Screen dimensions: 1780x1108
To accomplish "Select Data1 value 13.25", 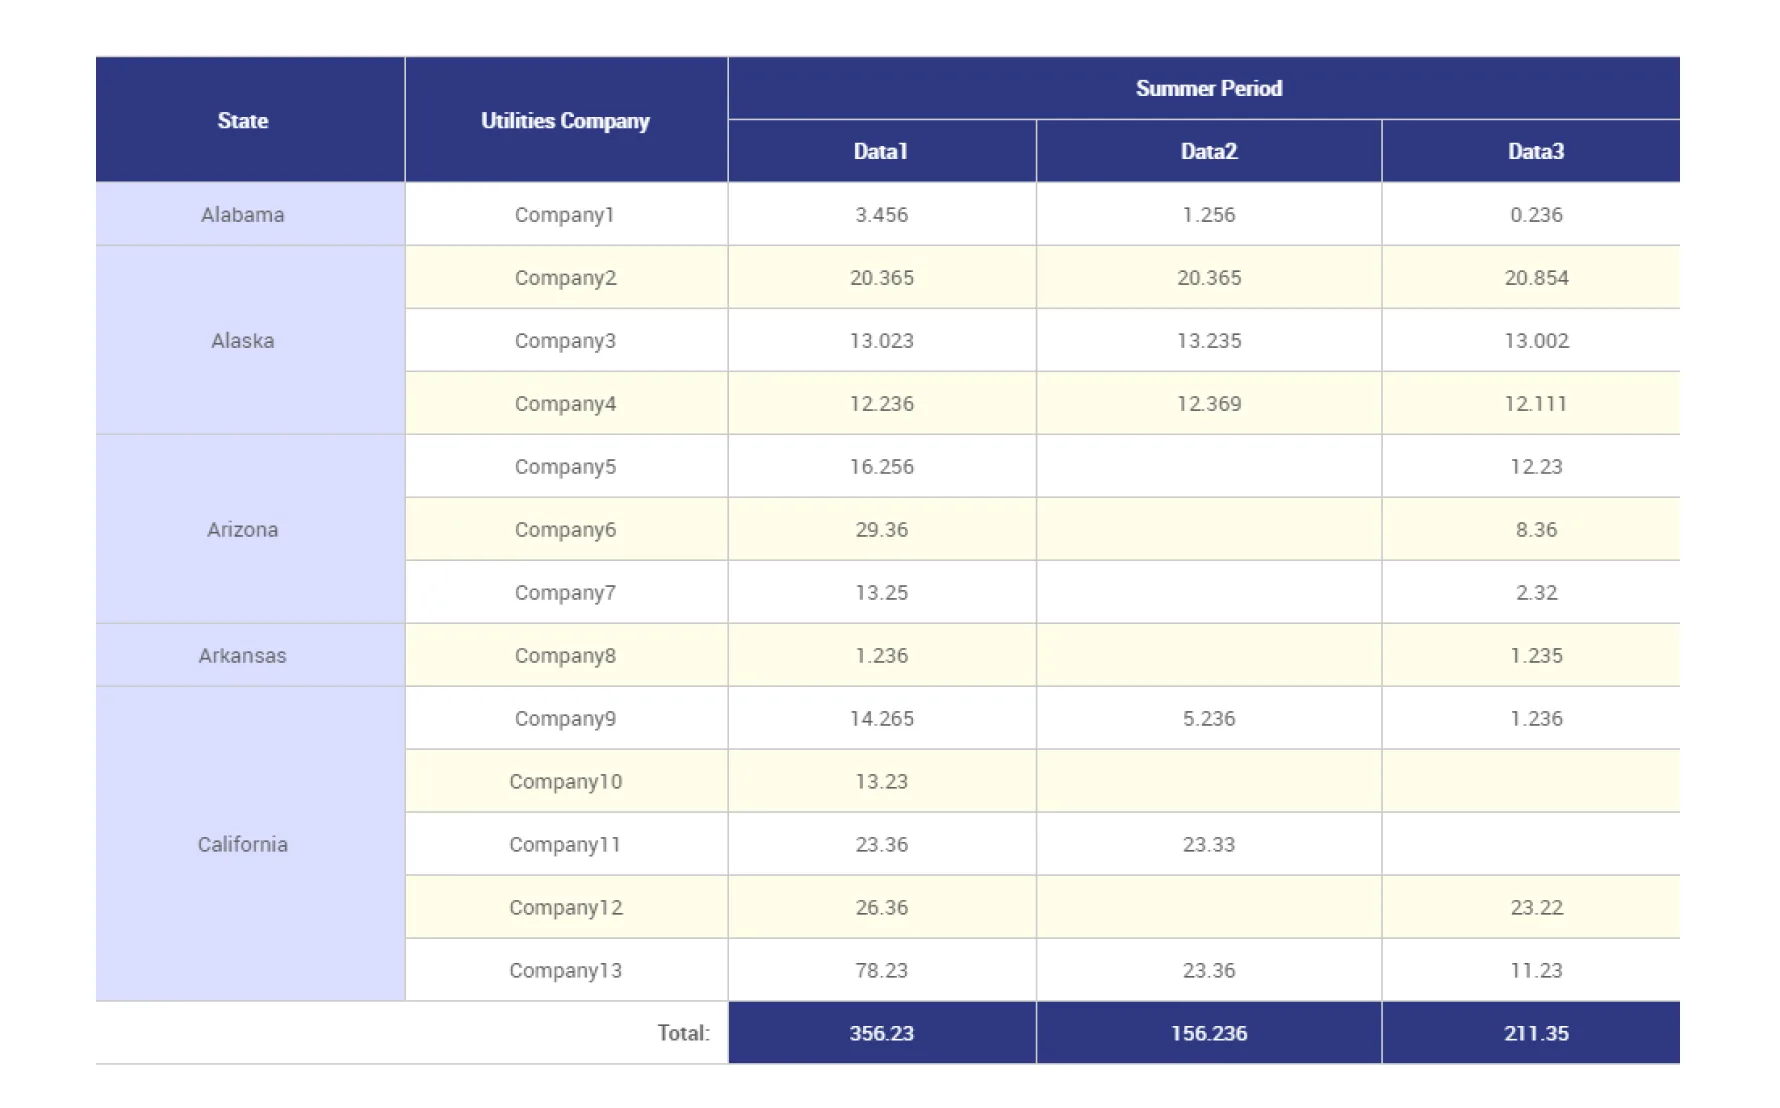I will [882, 592].
